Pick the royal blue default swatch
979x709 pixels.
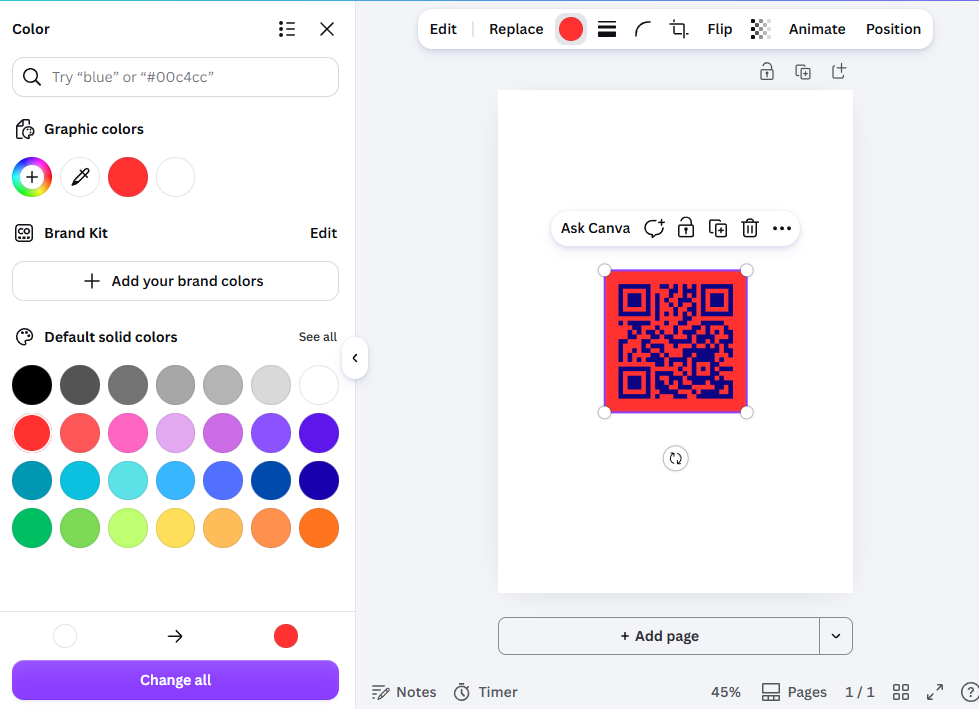click(223, 481)
